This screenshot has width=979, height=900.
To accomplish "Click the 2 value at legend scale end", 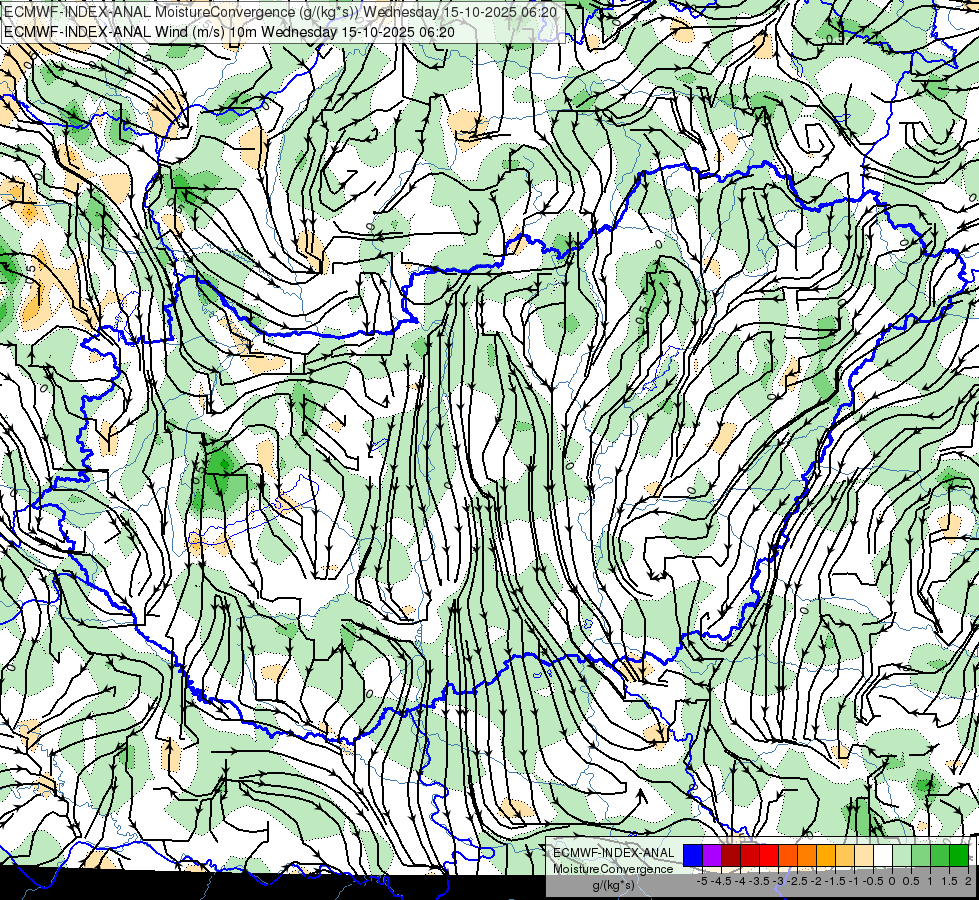I will (968, 881).
